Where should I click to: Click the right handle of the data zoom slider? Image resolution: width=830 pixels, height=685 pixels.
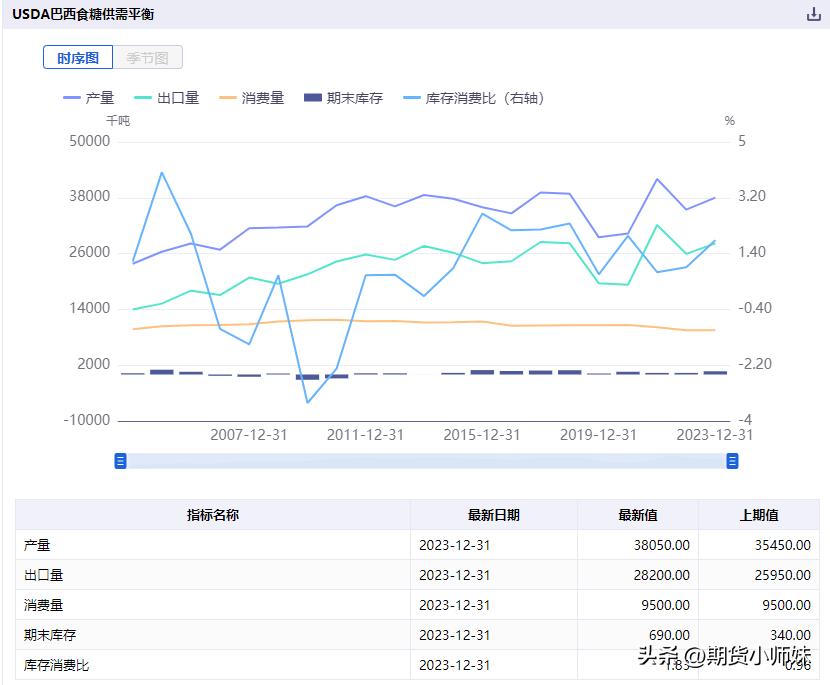[731, 461]
